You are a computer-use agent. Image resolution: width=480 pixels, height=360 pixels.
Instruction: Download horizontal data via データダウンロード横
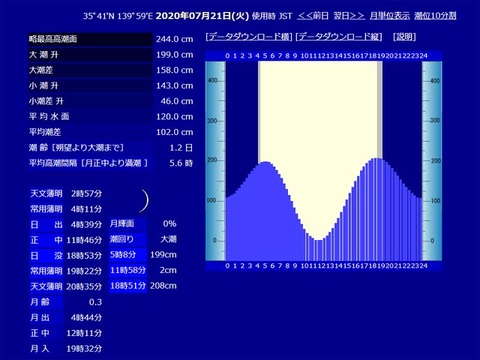coord(249,37)
